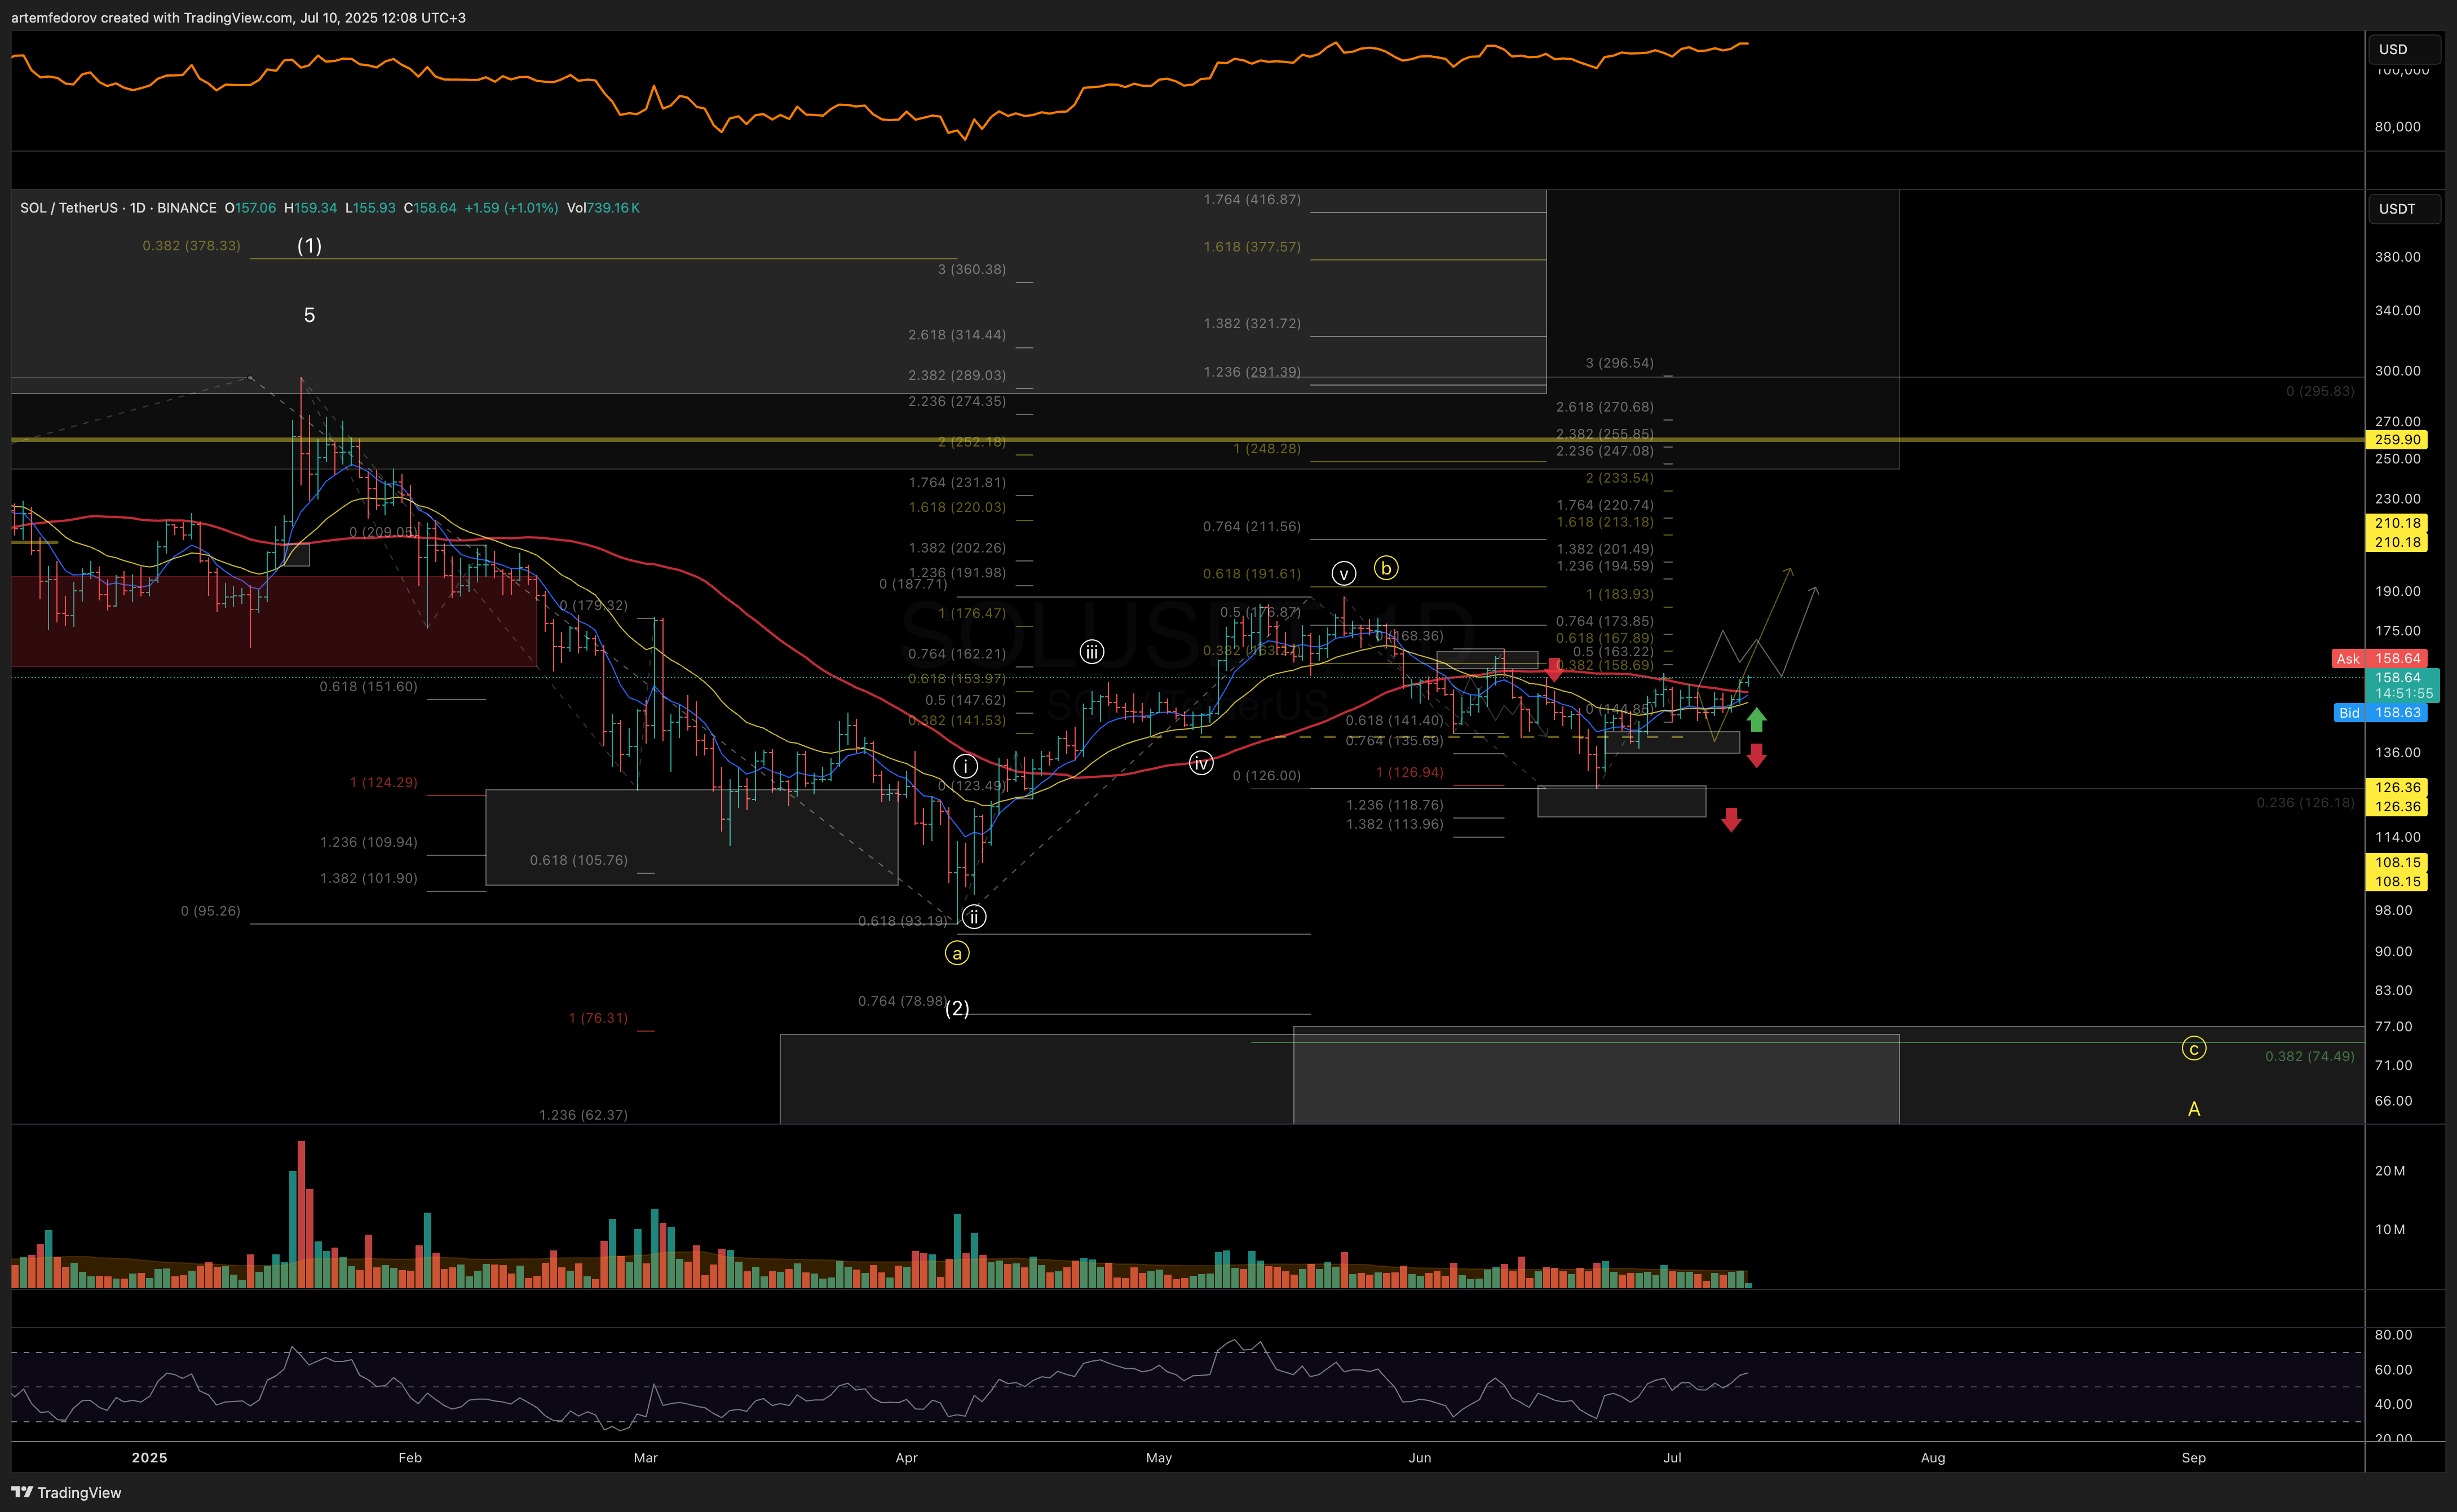This screenshot has width=2457, height=1512.
Task: Select the circled yellow 'c' wave label
Action: pyautogui.click(x=2194, y=1048)
